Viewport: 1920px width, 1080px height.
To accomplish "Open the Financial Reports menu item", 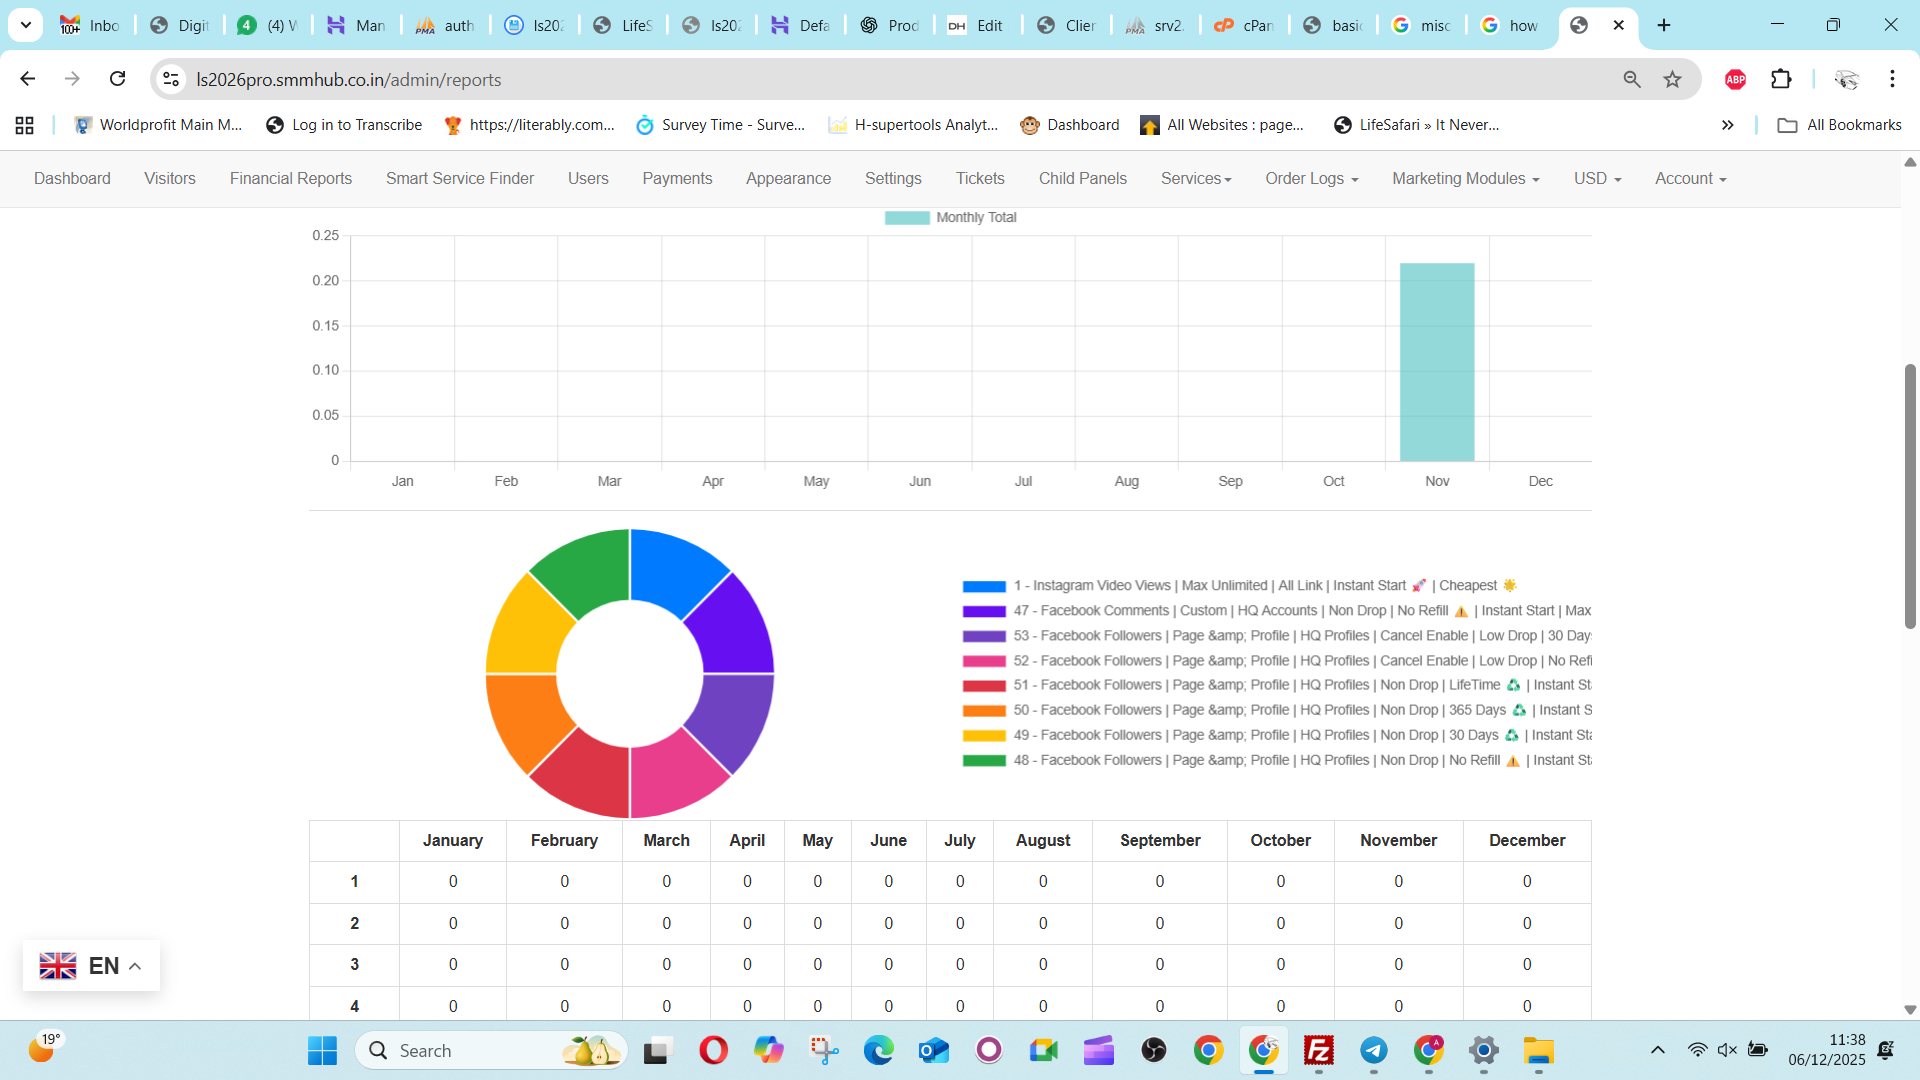I will 291,179.
